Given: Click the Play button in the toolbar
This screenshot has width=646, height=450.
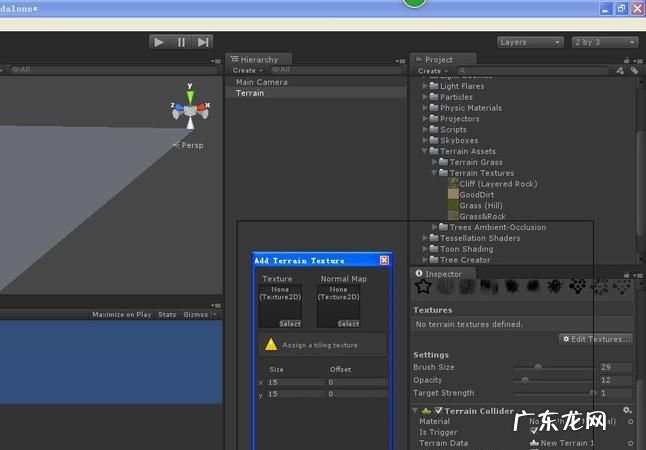Looking at the screenshot, I should pyautogui.click(x=159, y=42).
